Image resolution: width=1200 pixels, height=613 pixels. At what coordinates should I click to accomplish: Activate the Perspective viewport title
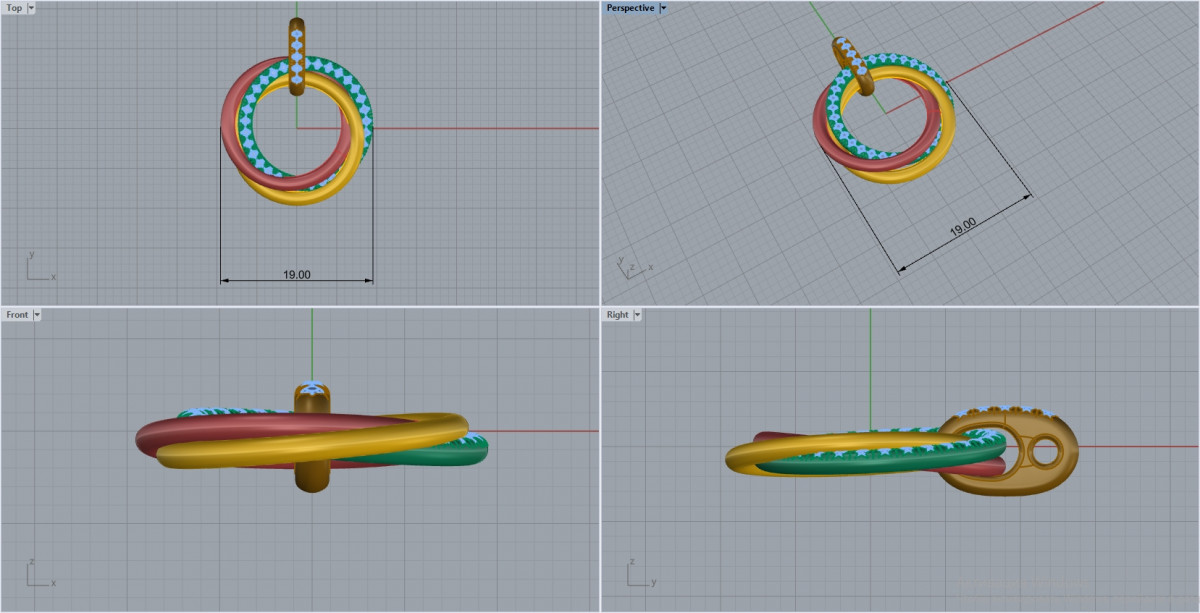pyautogui.click(x=630, y=8)
